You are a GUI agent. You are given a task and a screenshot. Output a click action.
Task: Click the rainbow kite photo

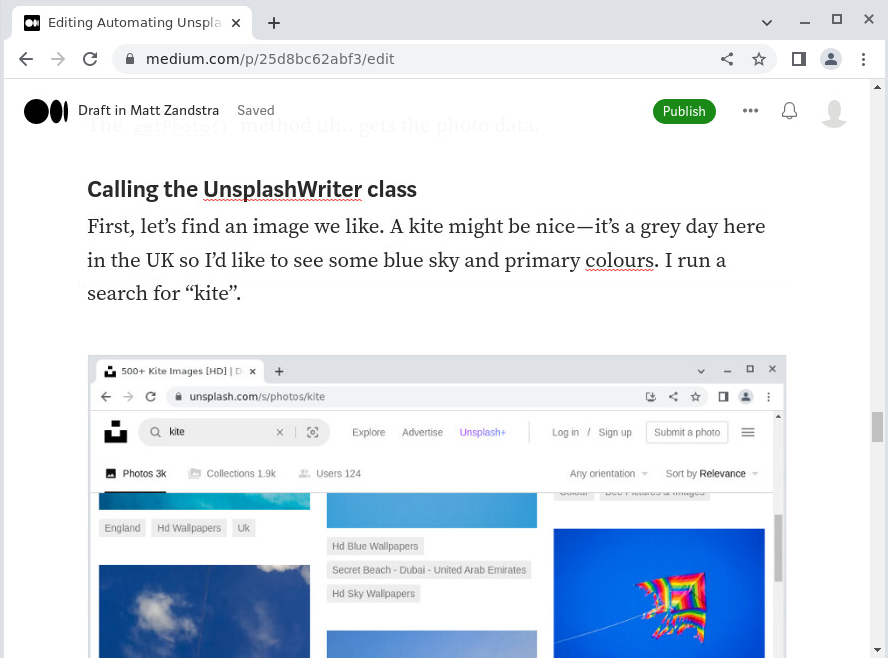659,593
